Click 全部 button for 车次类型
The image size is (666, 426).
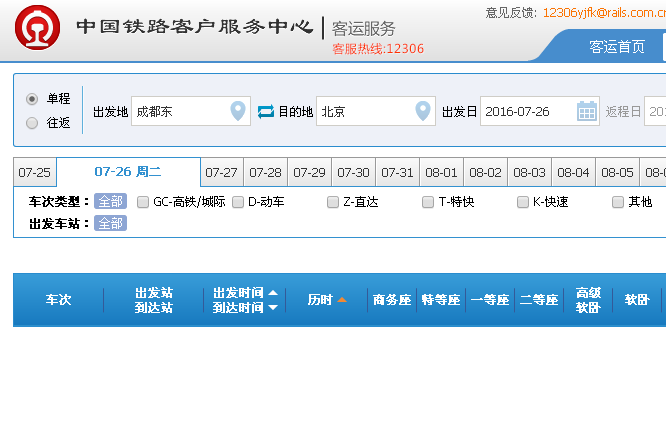tap(110, 201)
